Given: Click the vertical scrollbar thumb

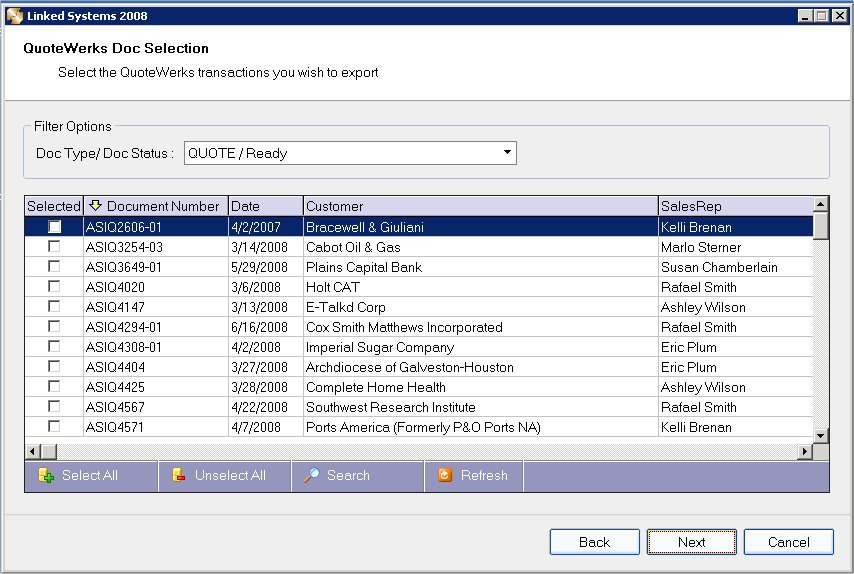Looking at the screenshot, I should (821, 225).
